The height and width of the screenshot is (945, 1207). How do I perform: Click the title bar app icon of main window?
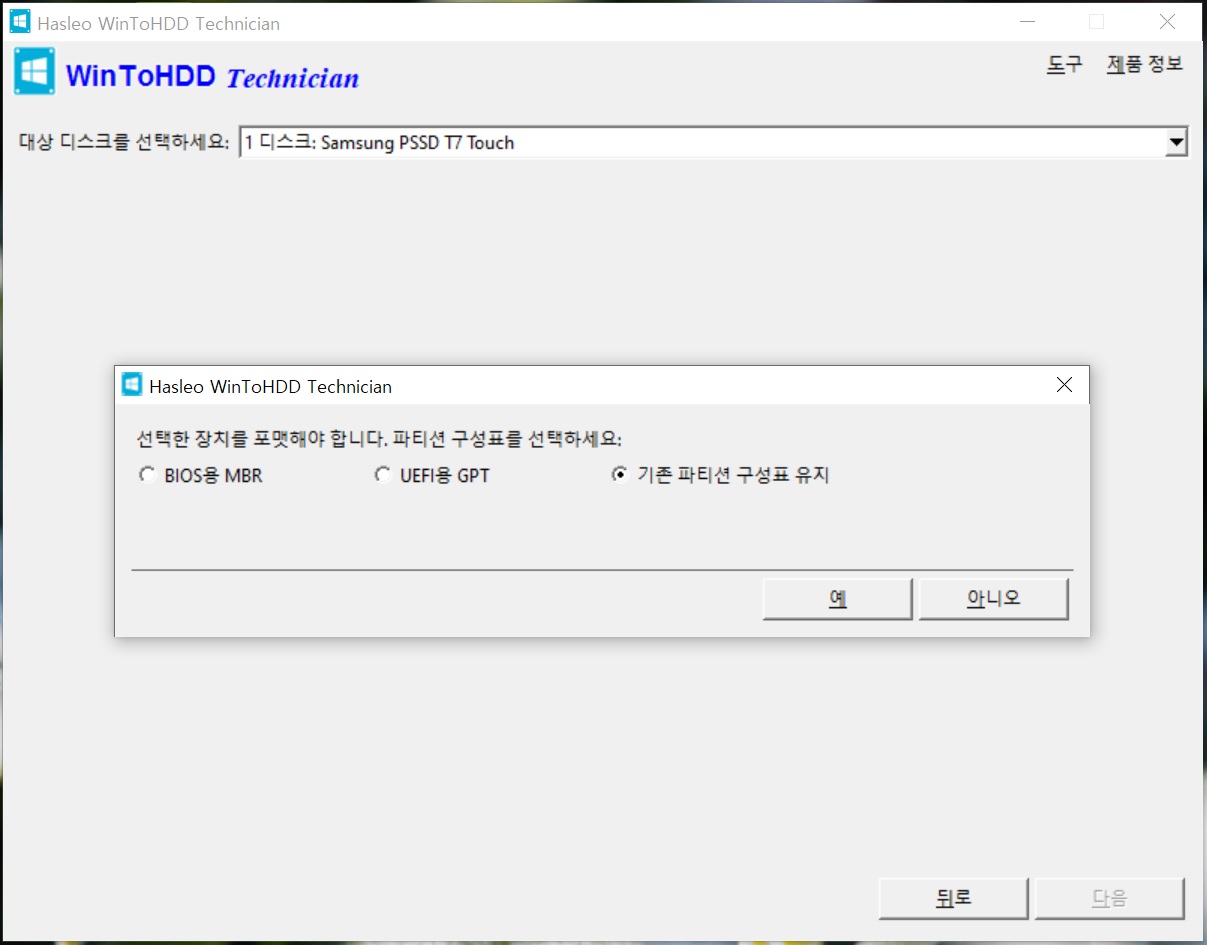[20, 21]
